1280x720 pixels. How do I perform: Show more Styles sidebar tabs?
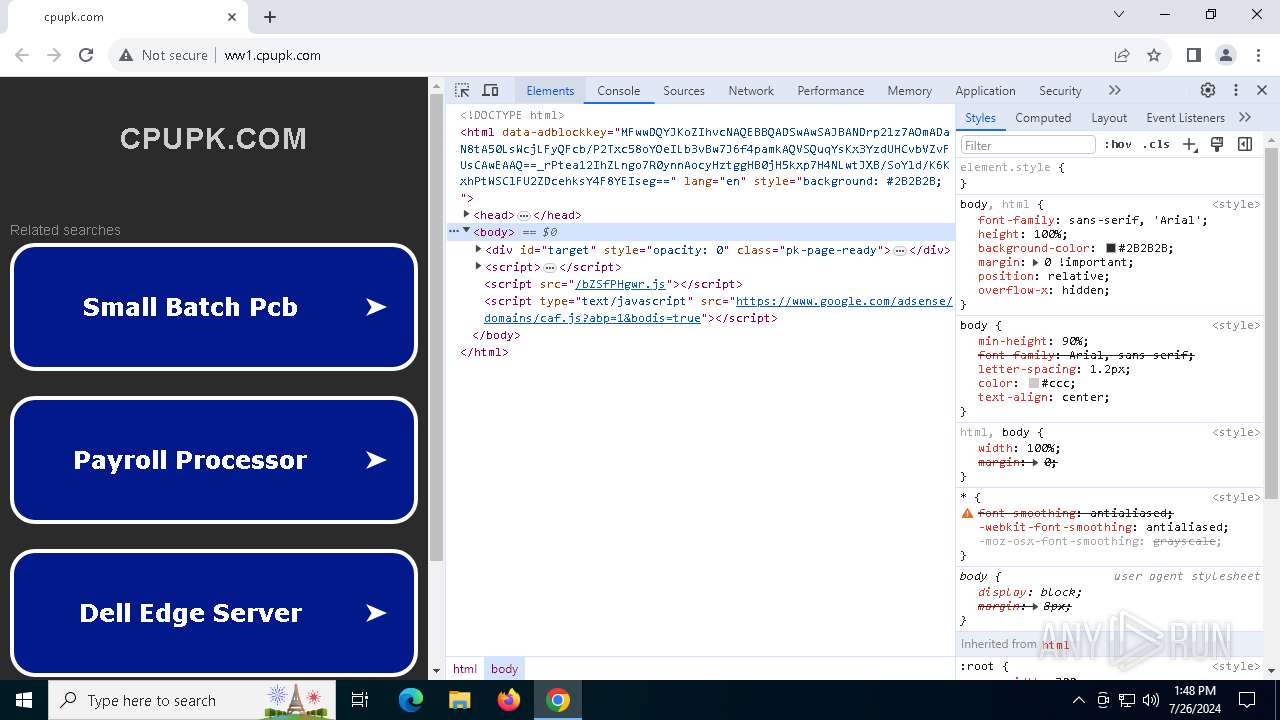pyautogui.click(x=1245, y=117)
